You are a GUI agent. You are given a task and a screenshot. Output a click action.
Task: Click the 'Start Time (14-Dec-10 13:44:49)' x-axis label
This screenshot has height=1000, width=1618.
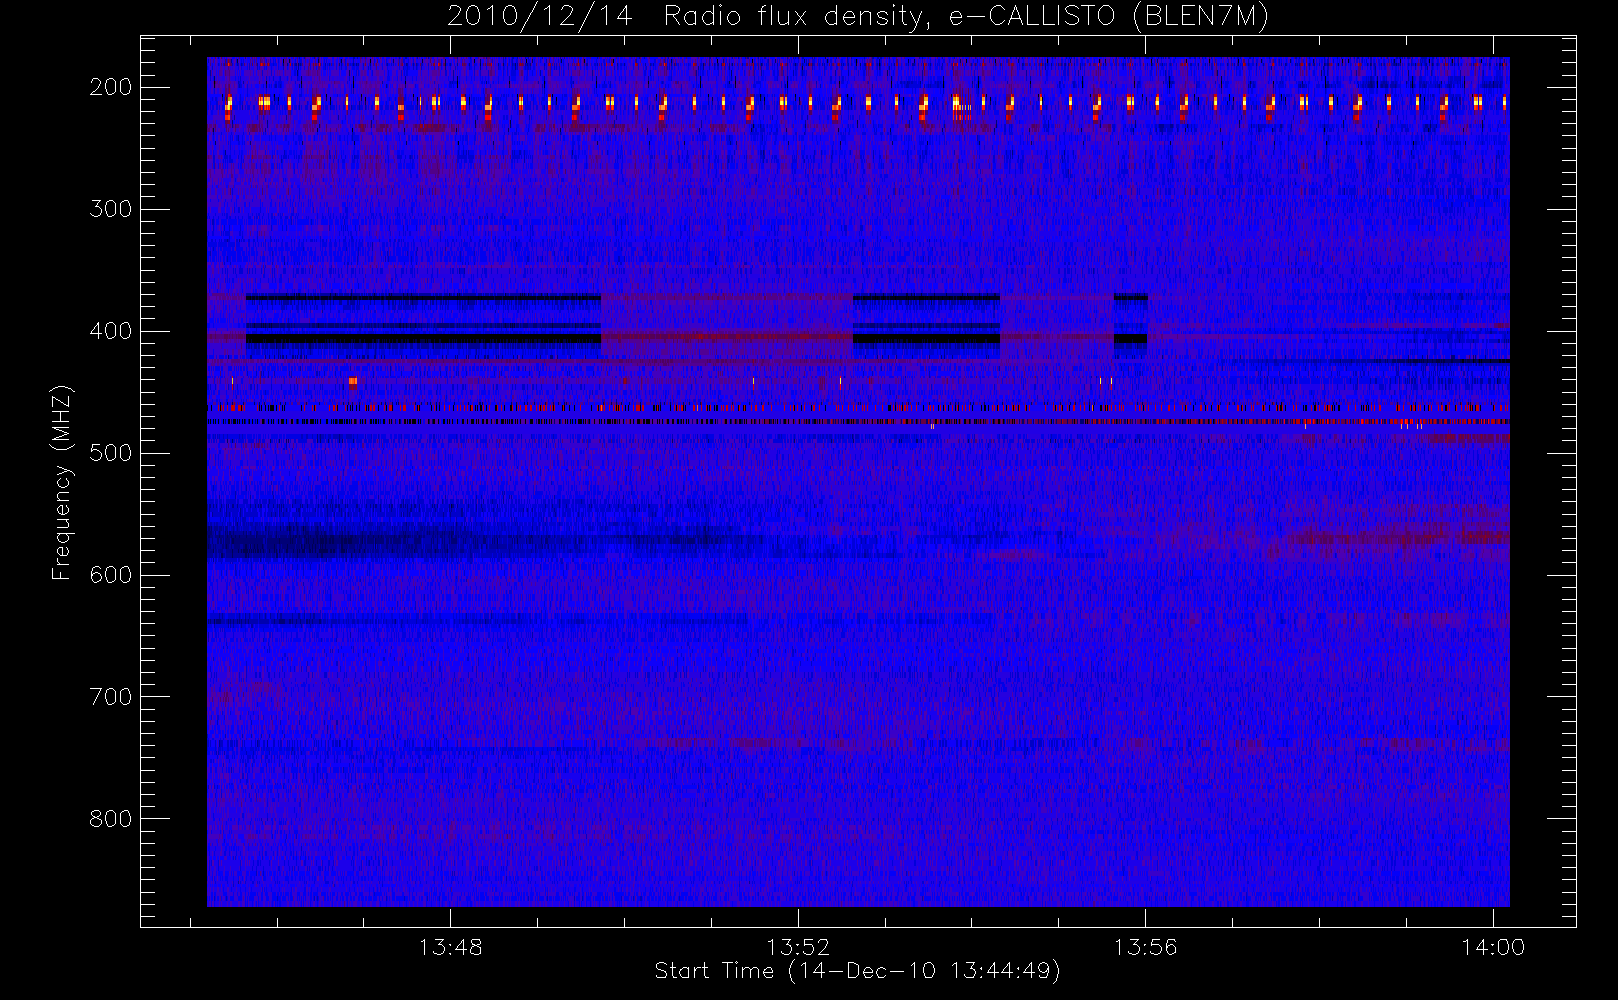857,971
